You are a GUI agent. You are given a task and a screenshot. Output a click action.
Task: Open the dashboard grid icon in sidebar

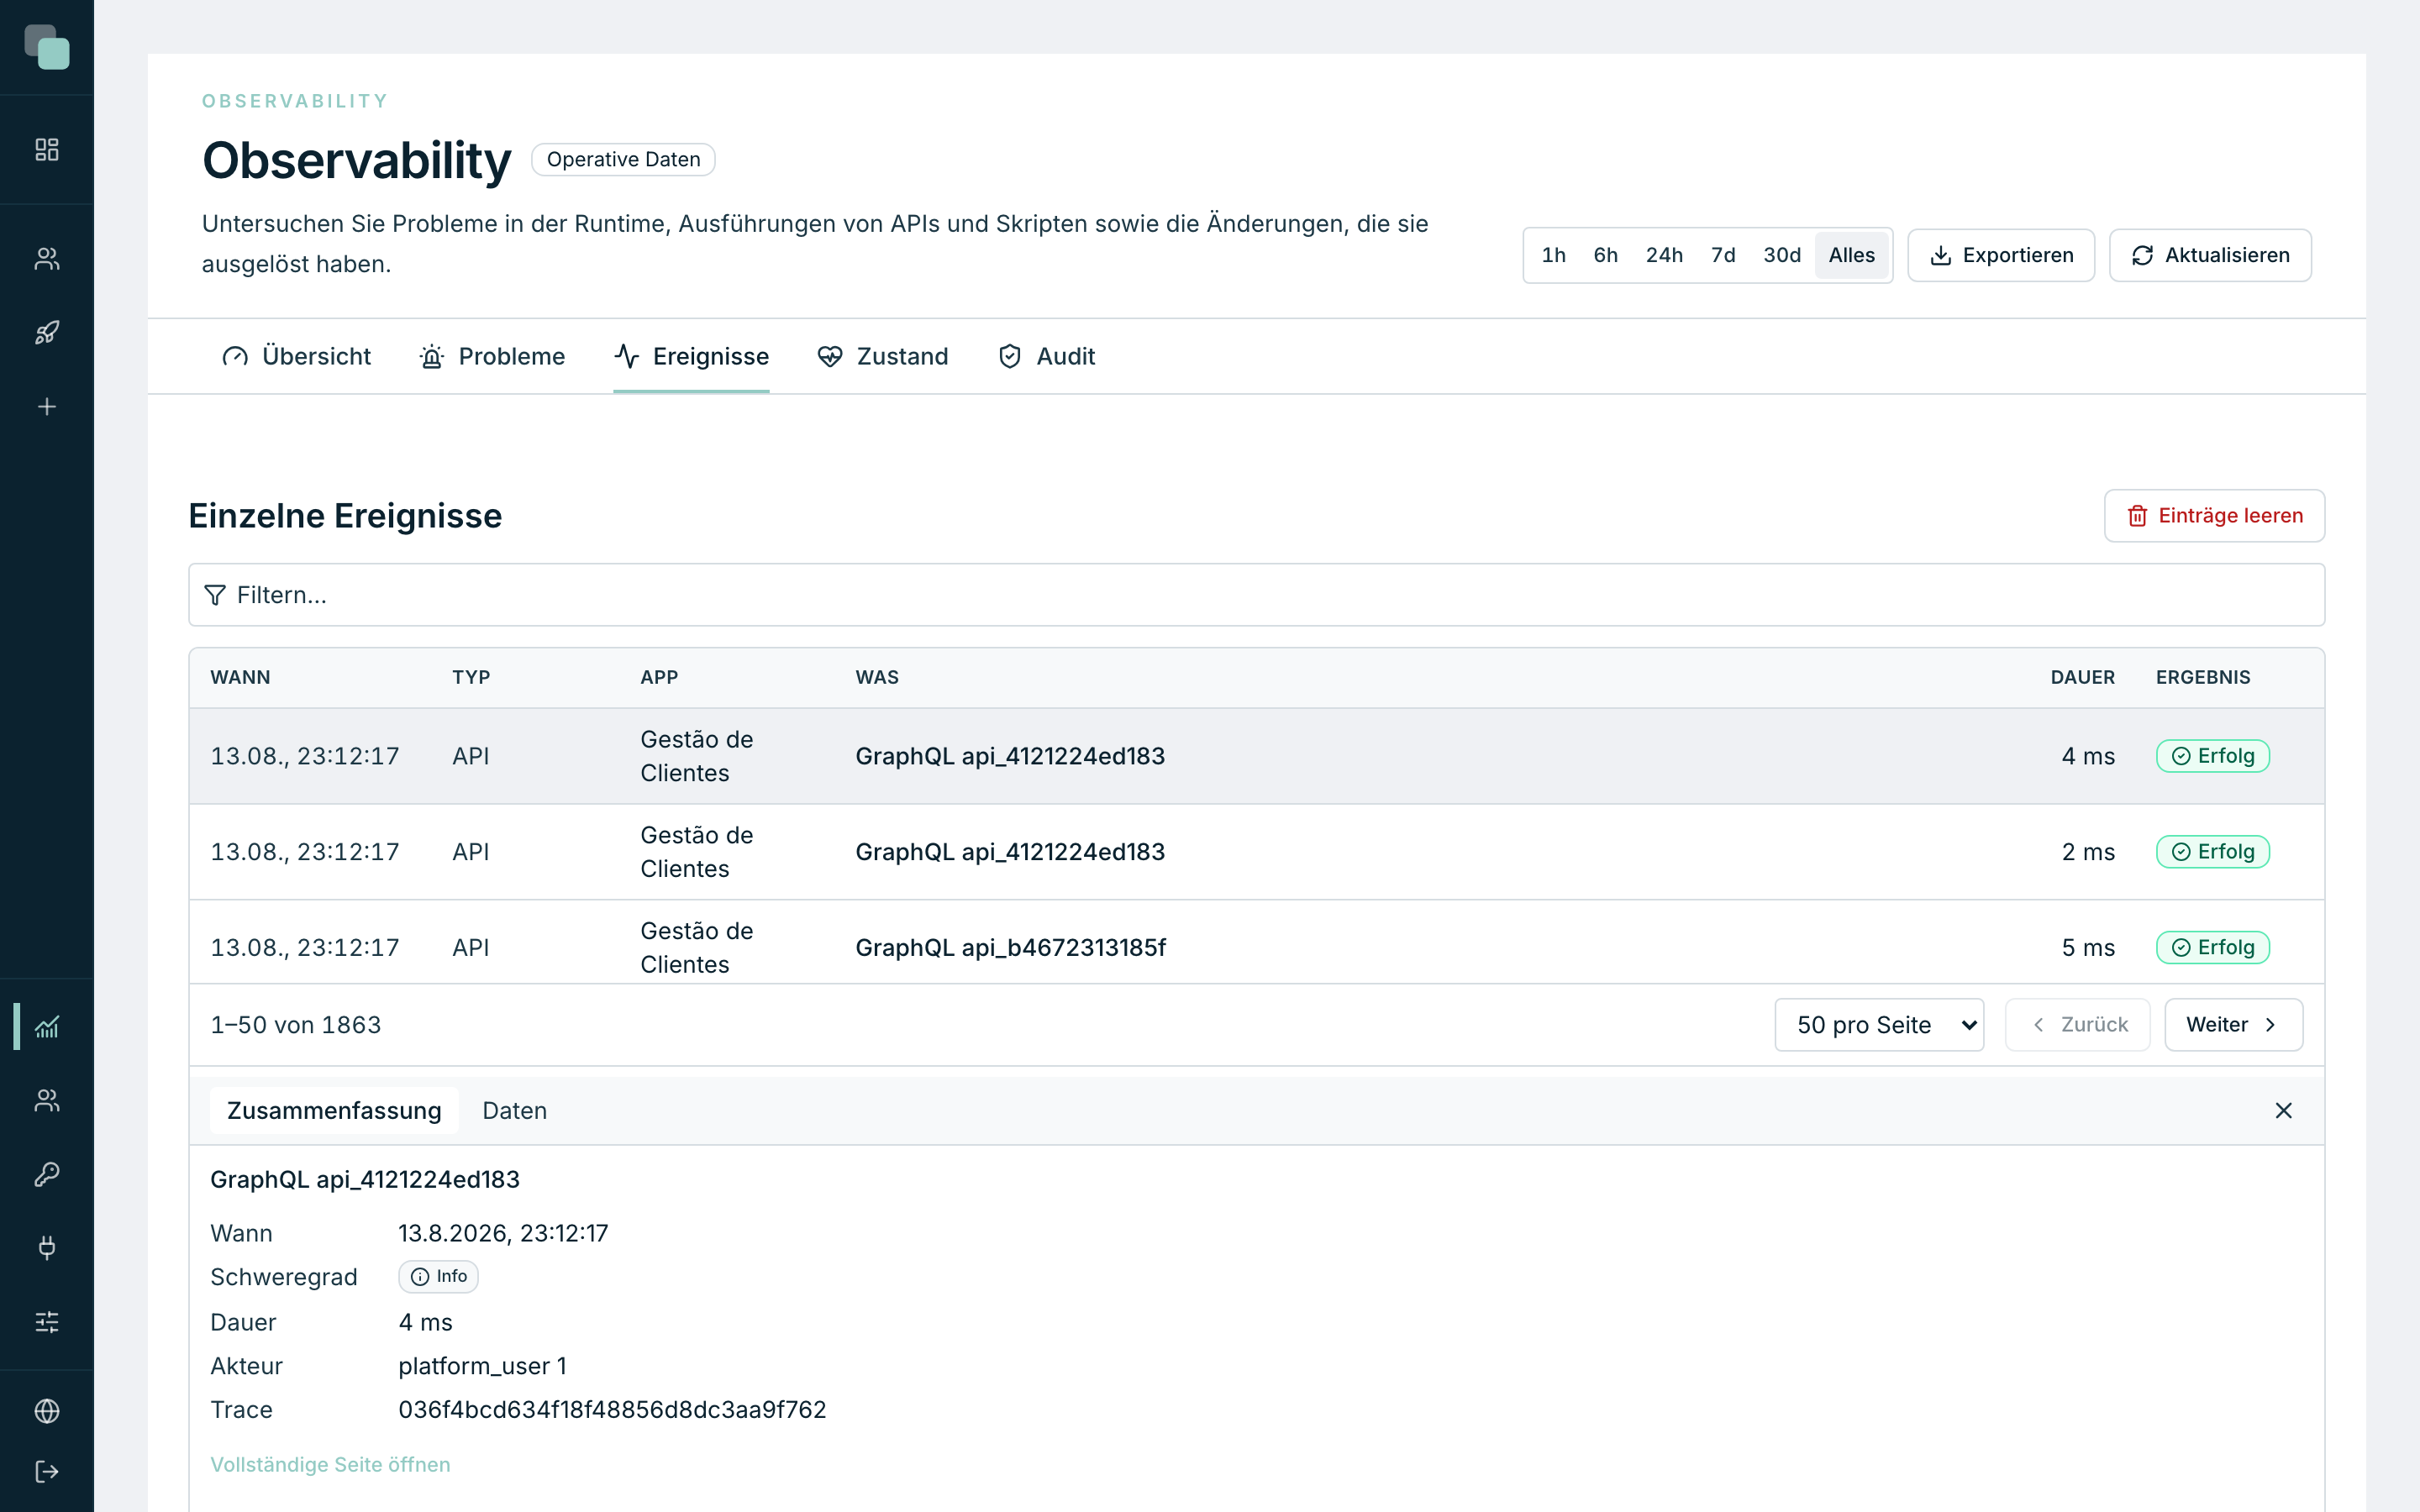[47, 149]
